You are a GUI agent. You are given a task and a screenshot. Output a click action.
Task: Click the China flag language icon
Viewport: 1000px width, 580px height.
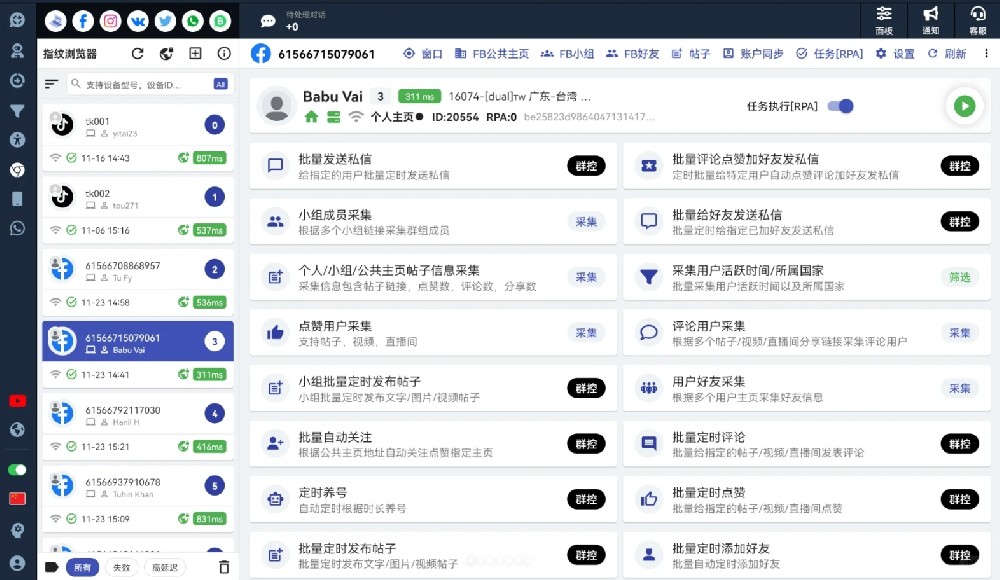17,498
